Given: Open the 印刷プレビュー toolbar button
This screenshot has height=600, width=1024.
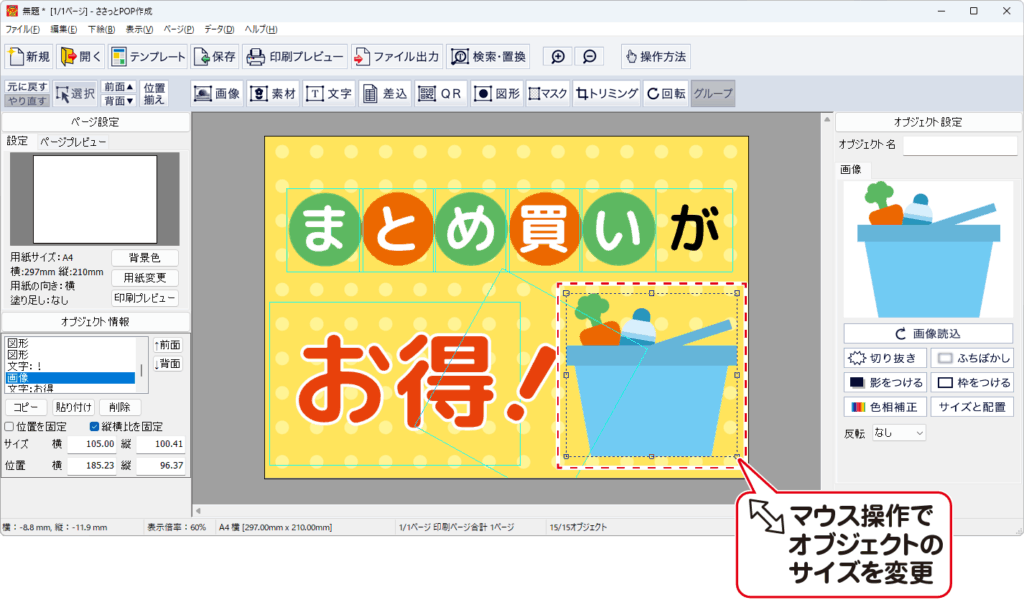Looking at the screenshot, I should point(296,57).
